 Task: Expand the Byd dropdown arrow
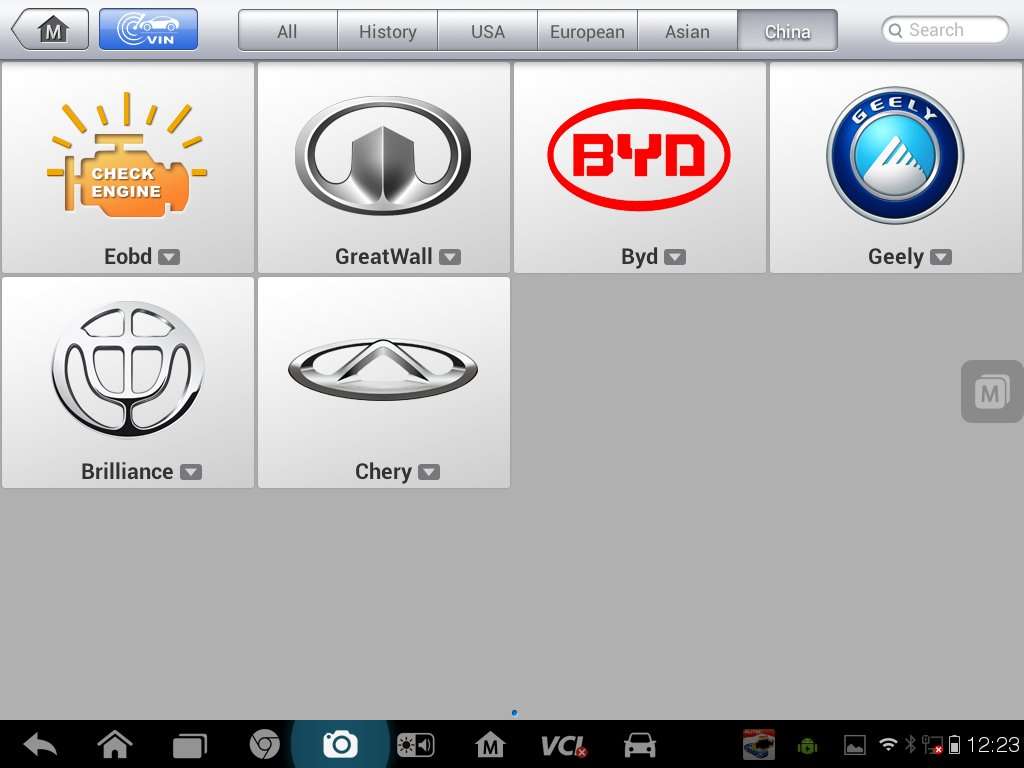675,257
